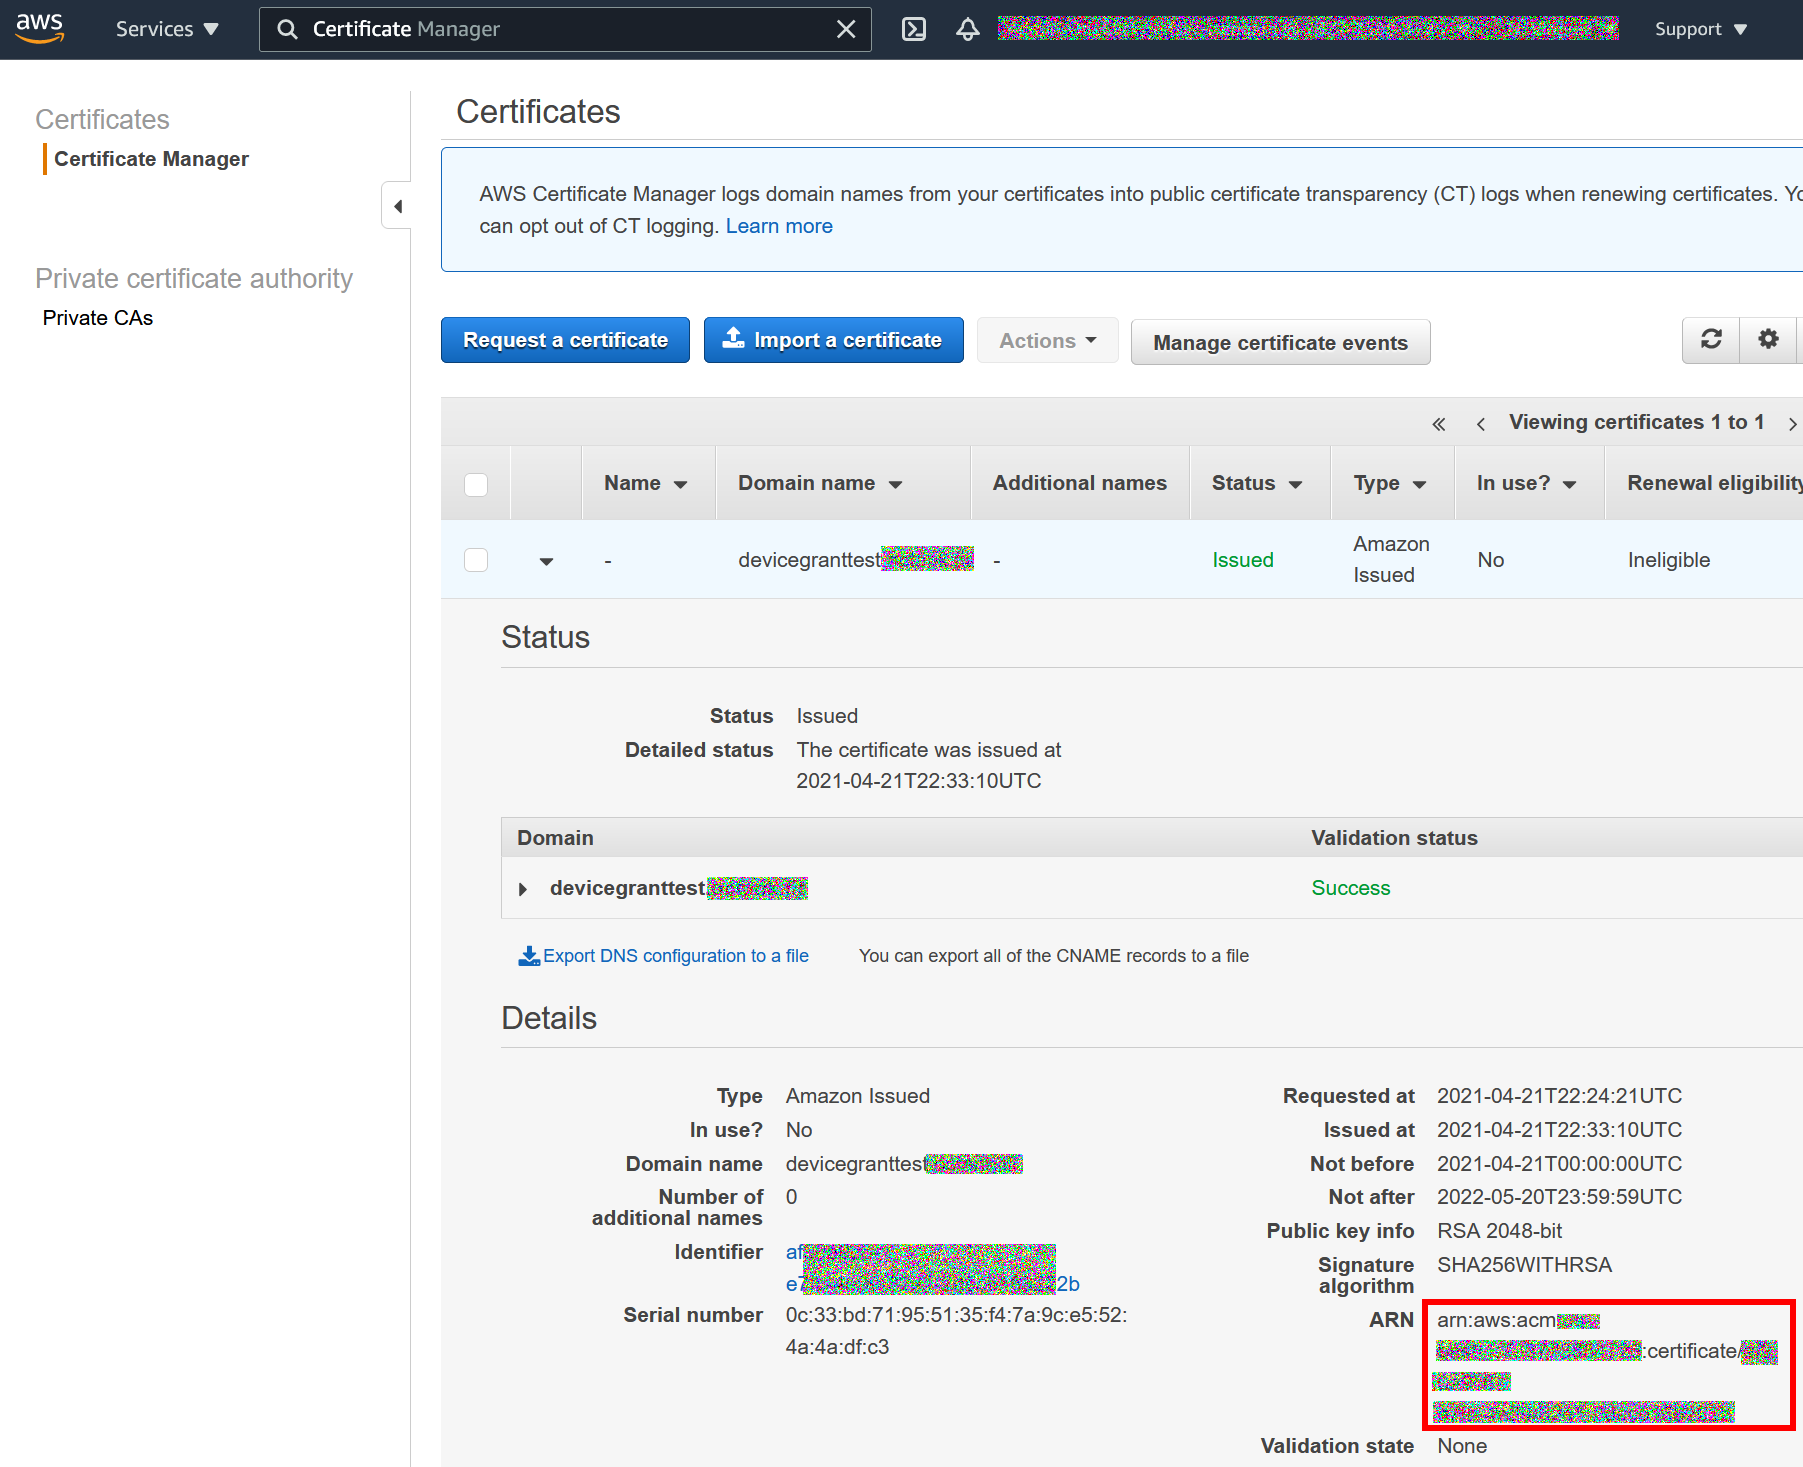
Task: Click the Additional names column header
Action: pos(1080,483)
